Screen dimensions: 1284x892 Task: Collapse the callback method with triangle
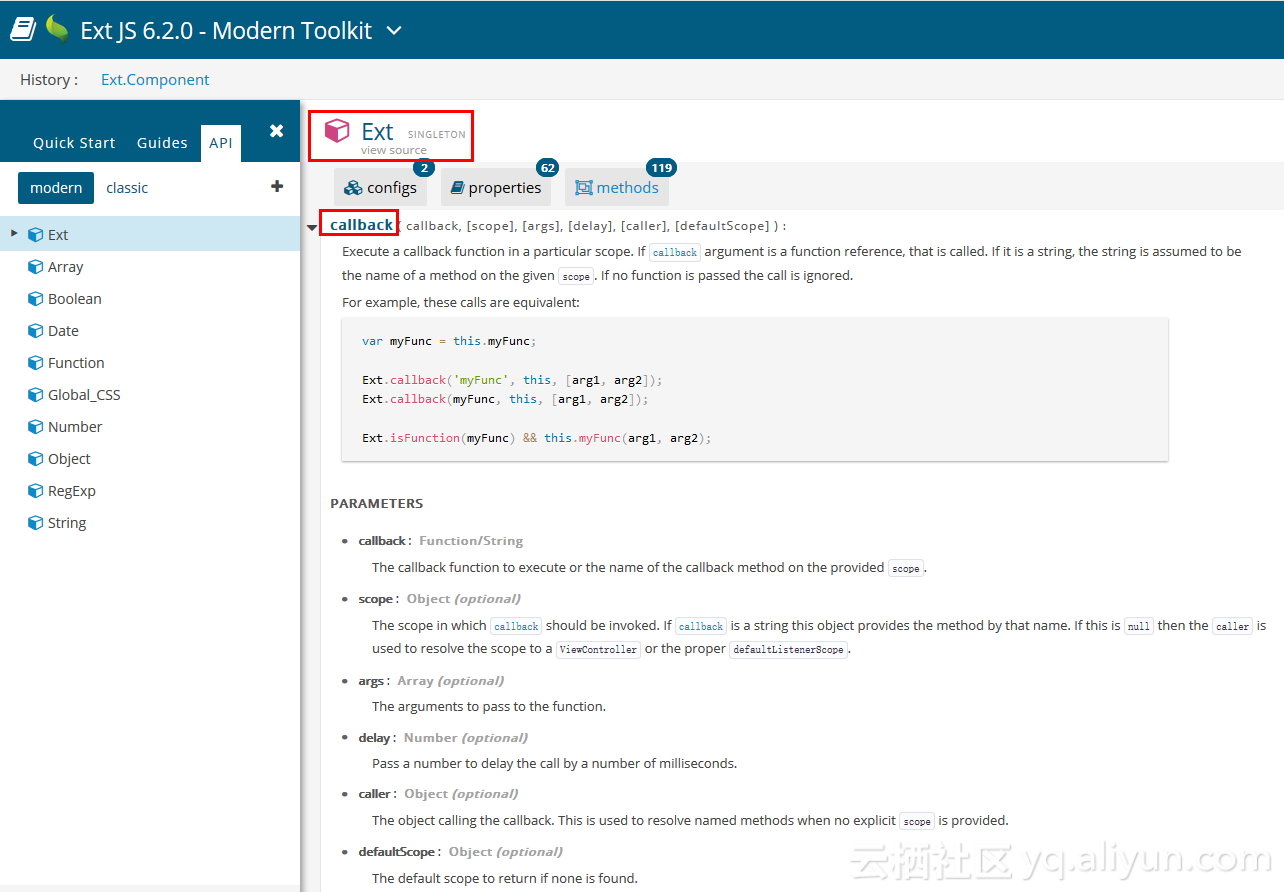pos(312,228)
